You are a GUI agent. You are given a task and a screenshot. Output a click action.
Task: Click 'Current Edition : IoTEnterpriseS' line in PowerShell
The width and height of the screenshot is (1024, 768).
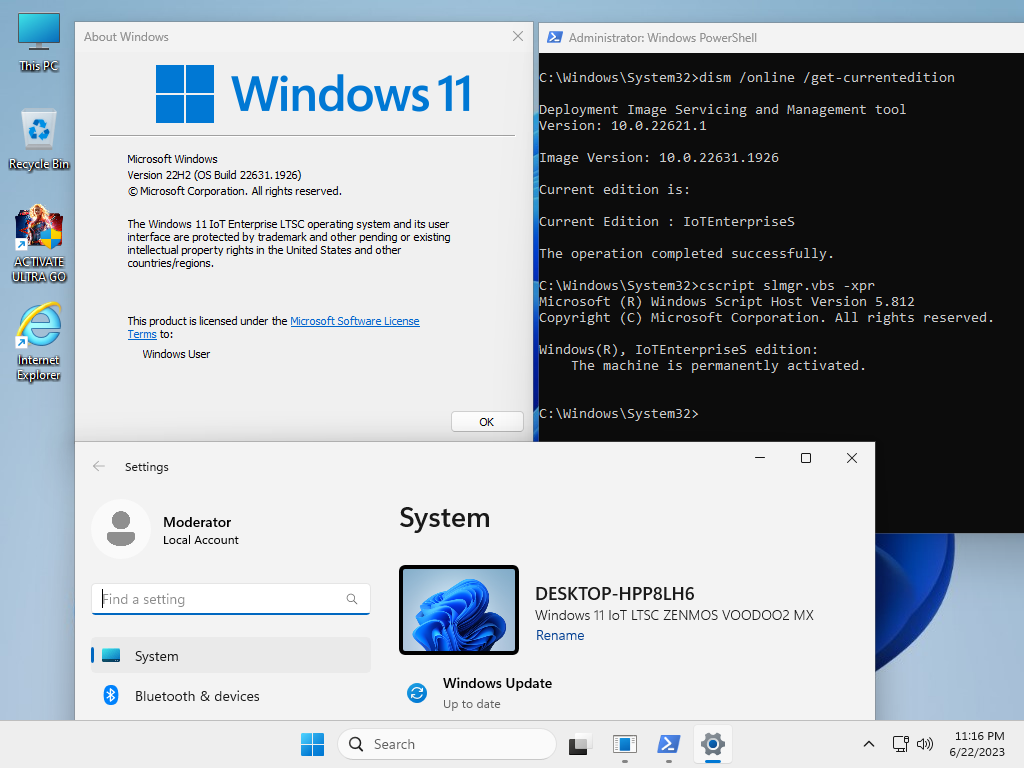coord(667,221)
